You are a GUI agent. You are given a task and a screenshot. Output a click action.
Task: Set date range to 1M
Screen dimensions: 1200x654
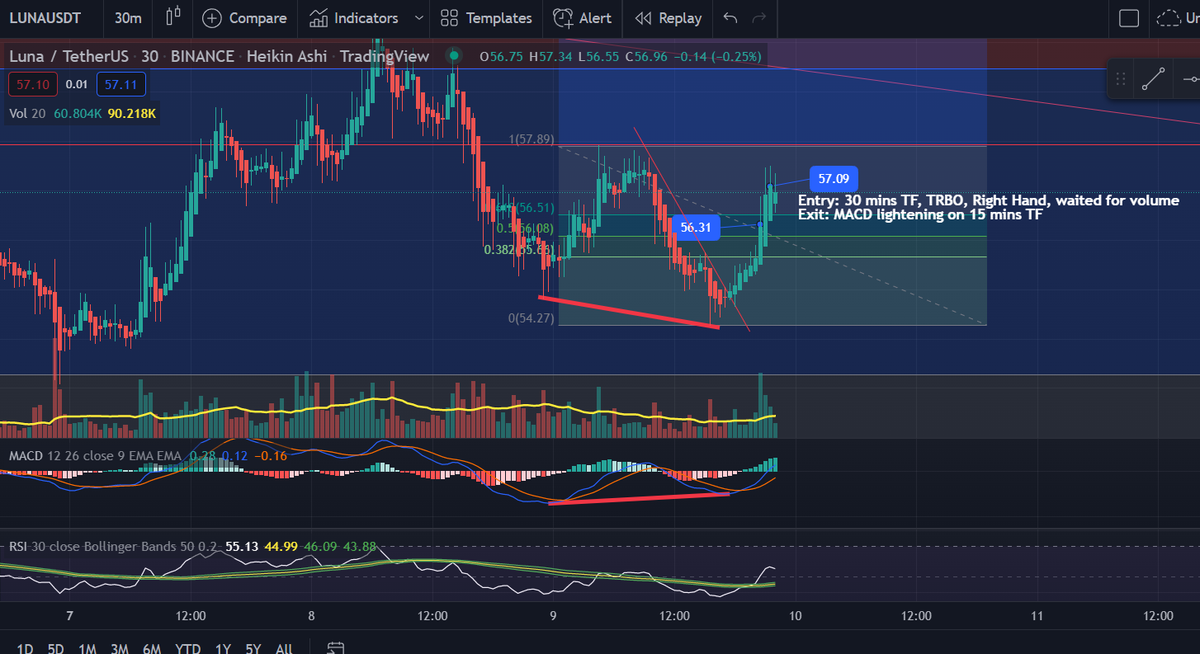tap(88, 648)
